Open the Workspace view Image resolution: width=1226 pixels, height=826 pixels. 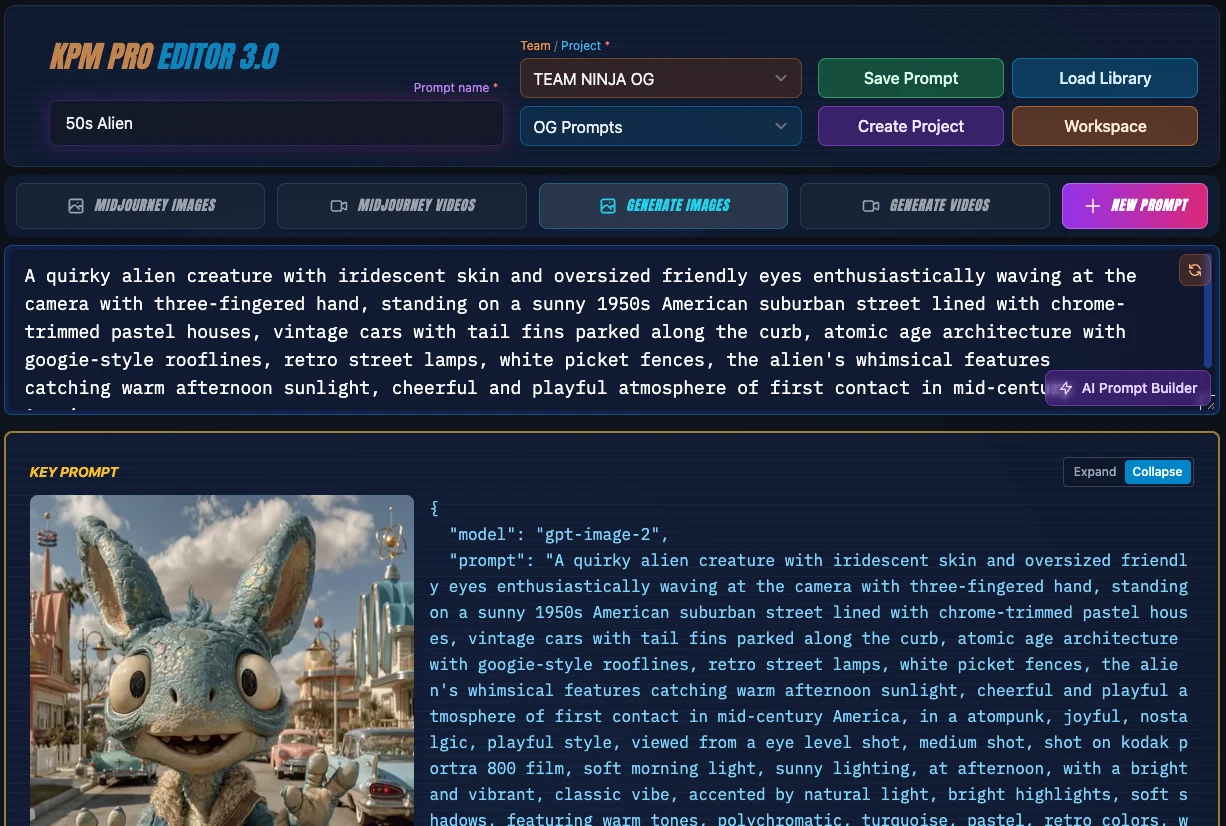click(x=1104, y=126)
